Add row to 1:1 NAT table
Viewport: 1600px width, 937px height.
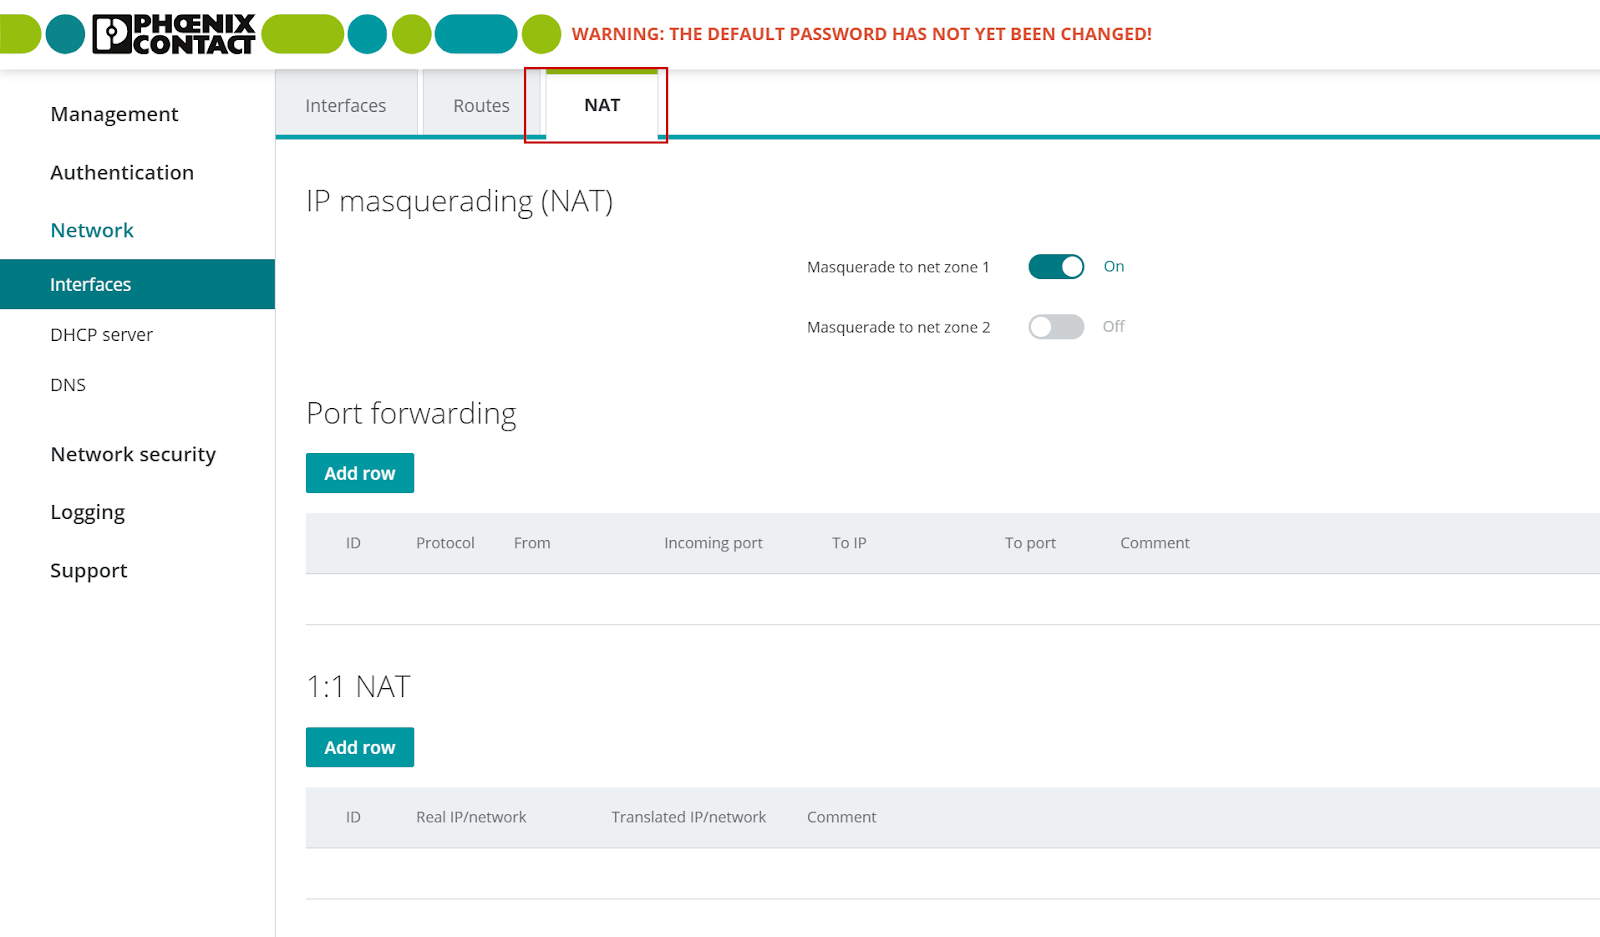click(360, 747)
